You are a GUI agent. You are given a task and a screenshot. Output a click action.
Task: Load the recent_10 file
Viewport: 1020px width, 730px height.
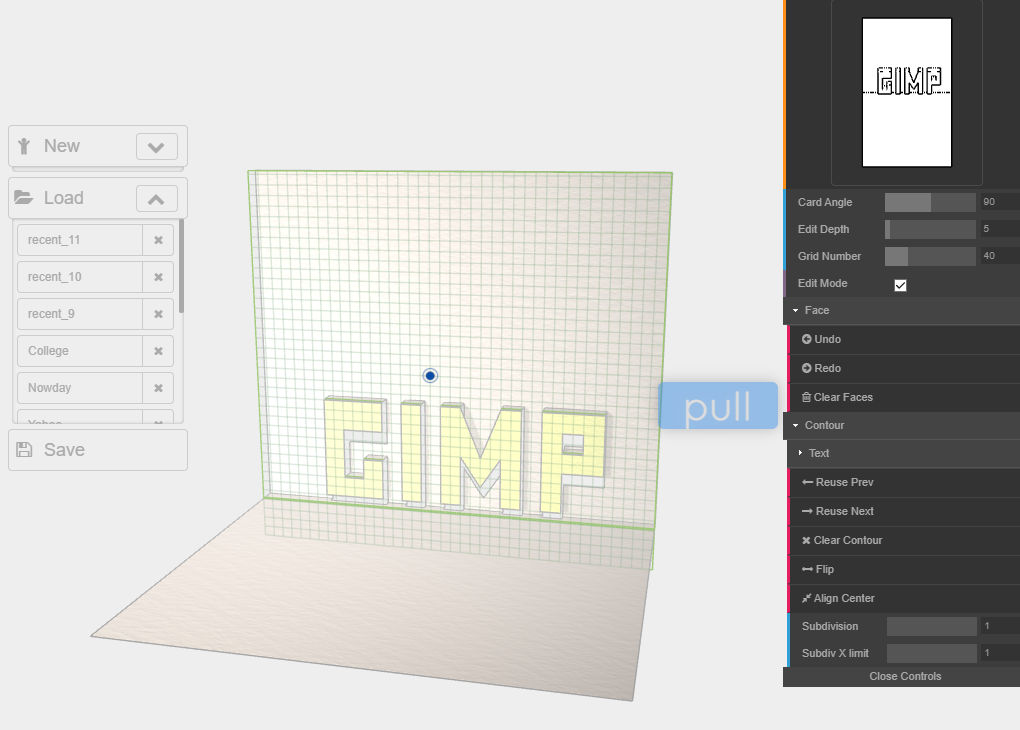point(80,277)
